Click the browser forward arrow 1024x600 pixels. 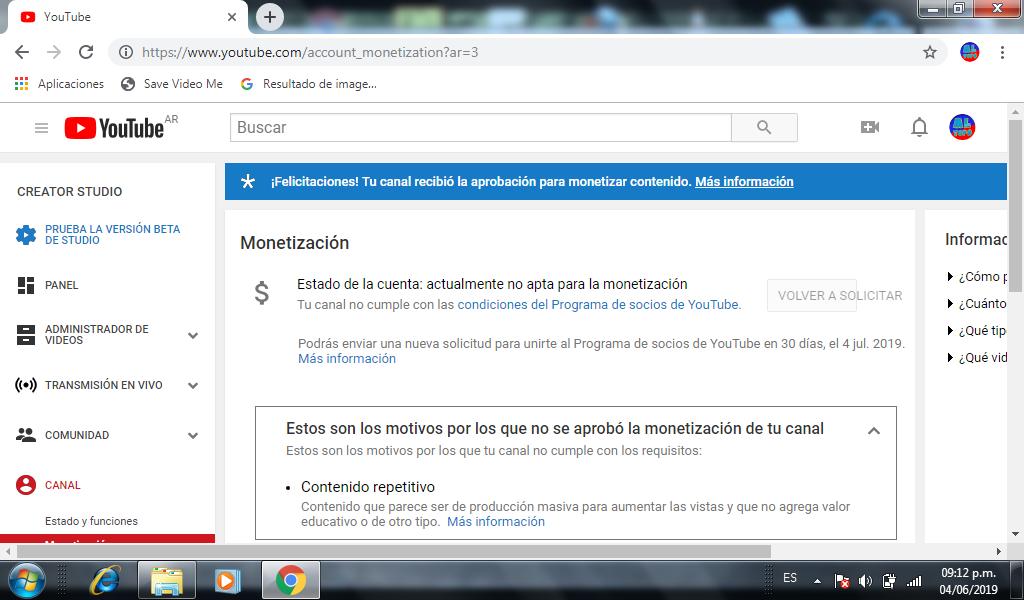coord(54,52)
